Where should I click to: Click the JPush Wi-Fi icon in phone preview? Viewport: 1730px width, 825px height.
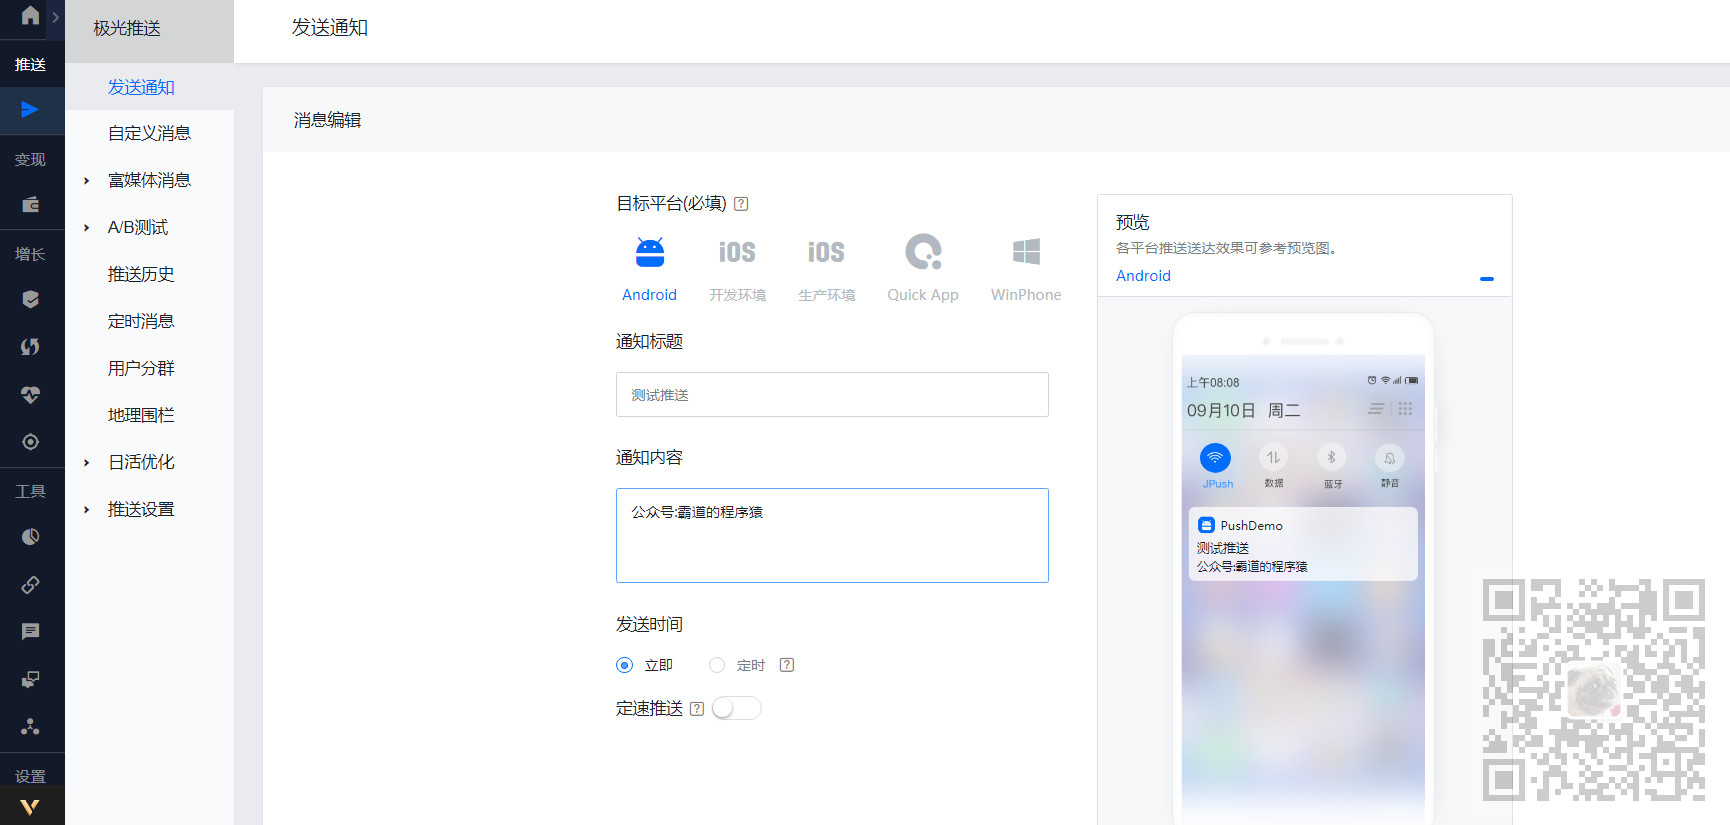pyautogui.click(x=1215, y=458)
